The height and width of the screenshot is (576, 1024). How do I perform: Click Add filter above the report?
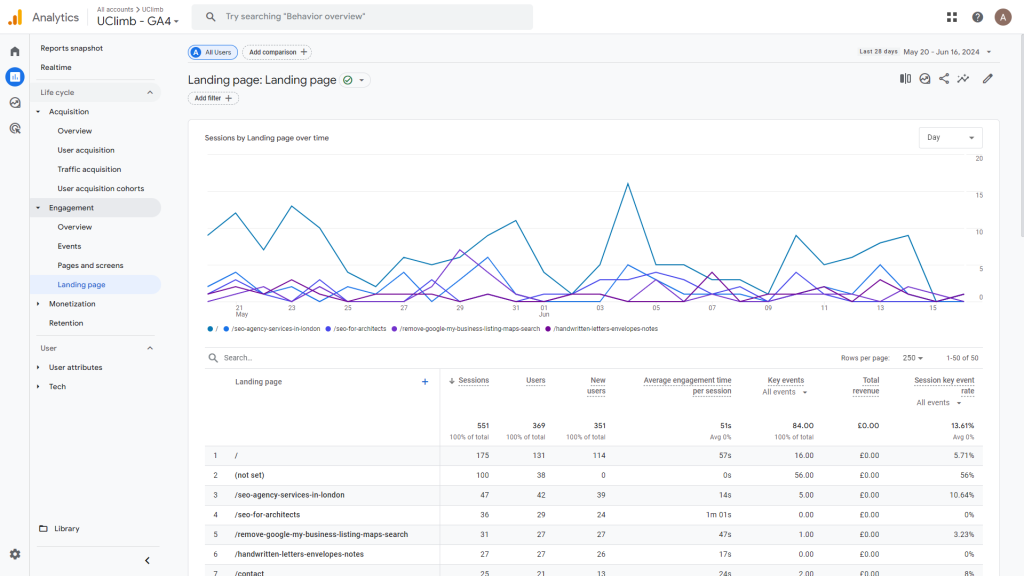211,98
